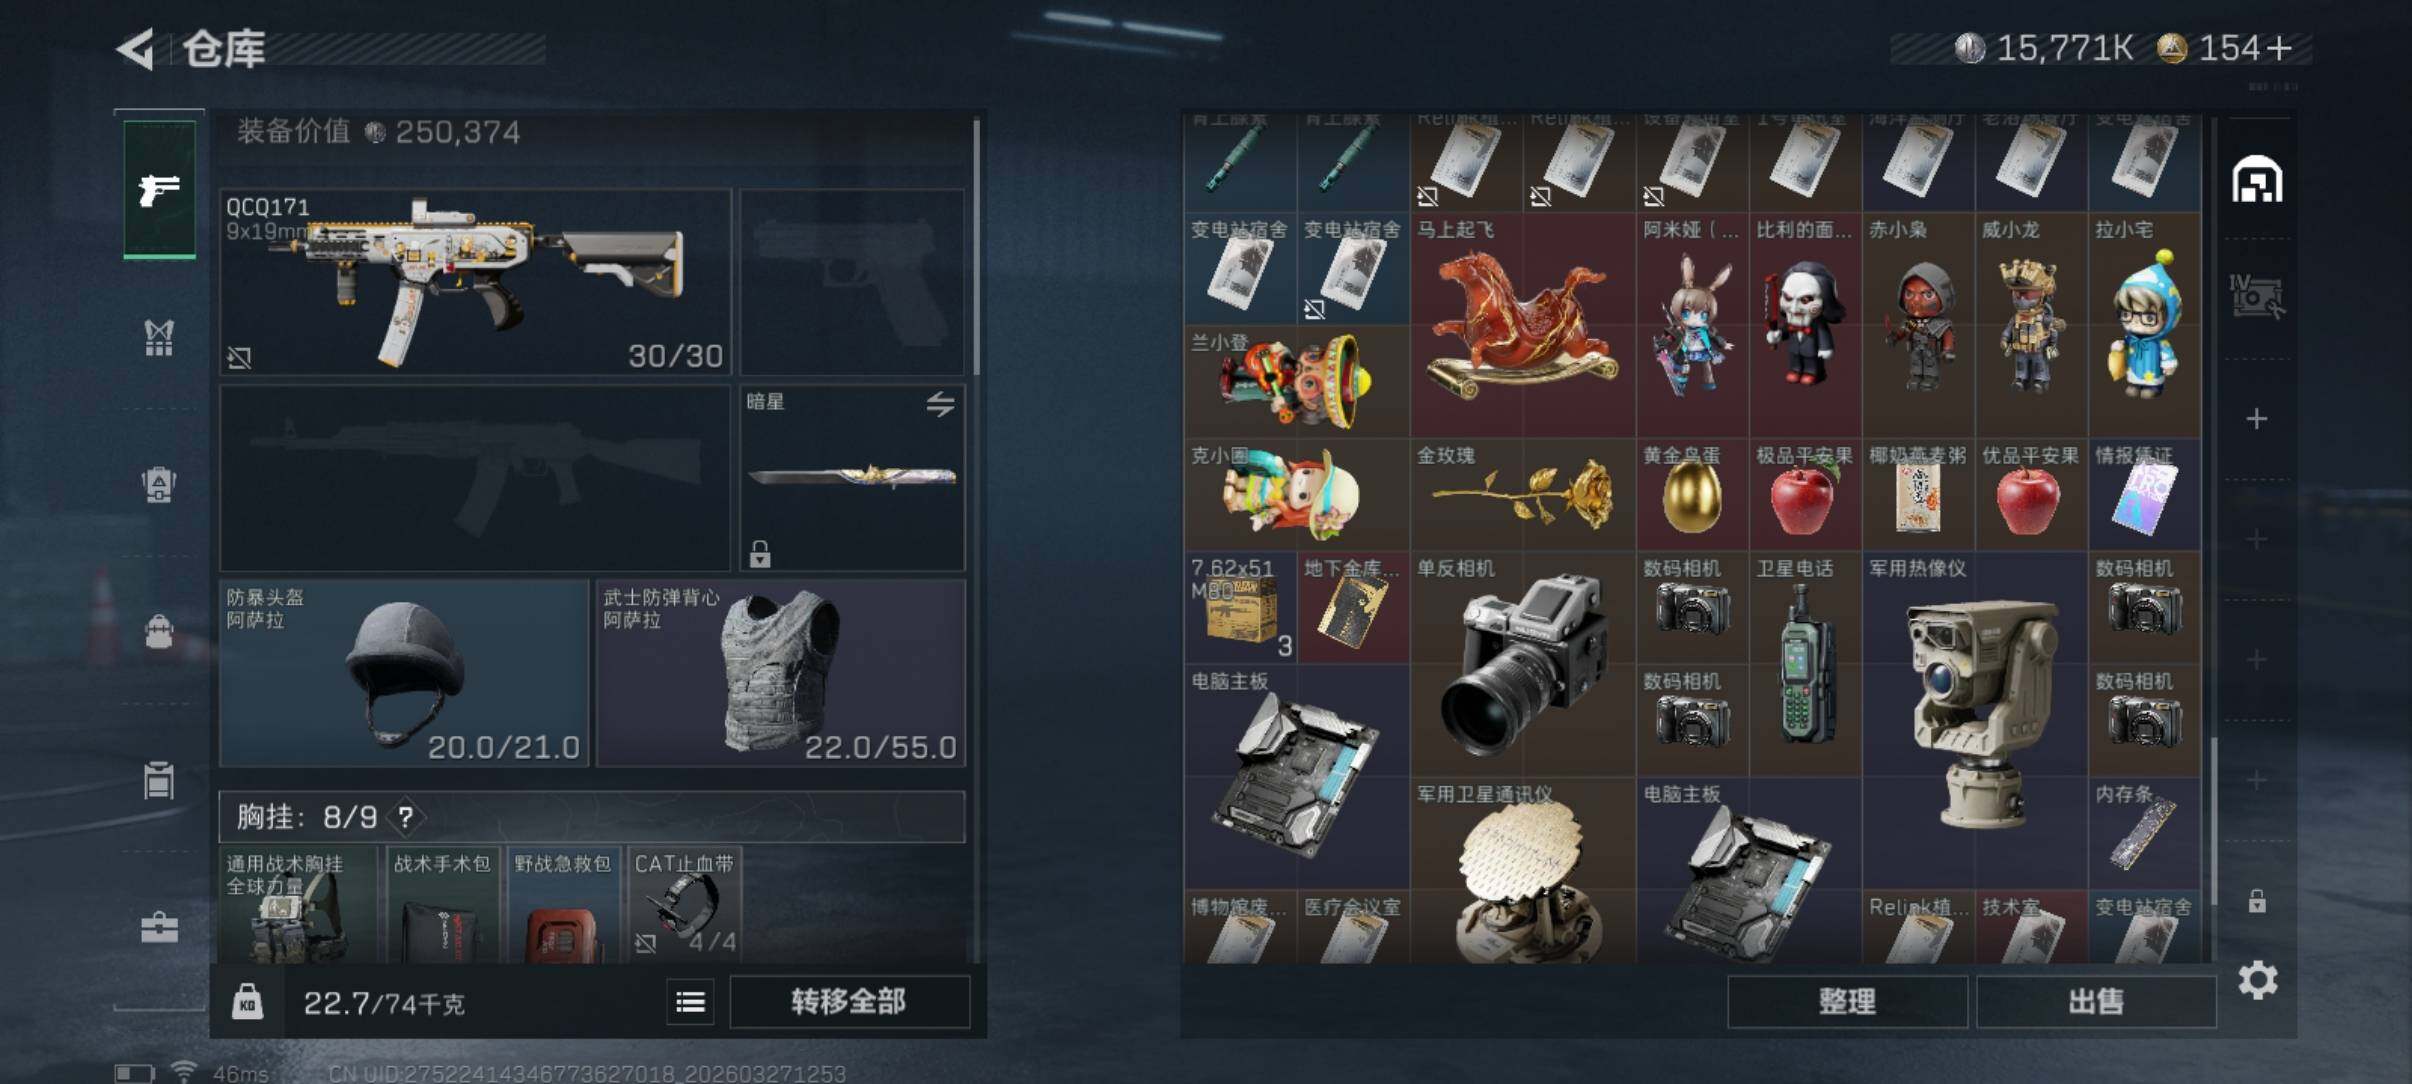Select the 单反相机 camera item
The height and width of the screenshot is (1084, 2412).
(1523, 664)
